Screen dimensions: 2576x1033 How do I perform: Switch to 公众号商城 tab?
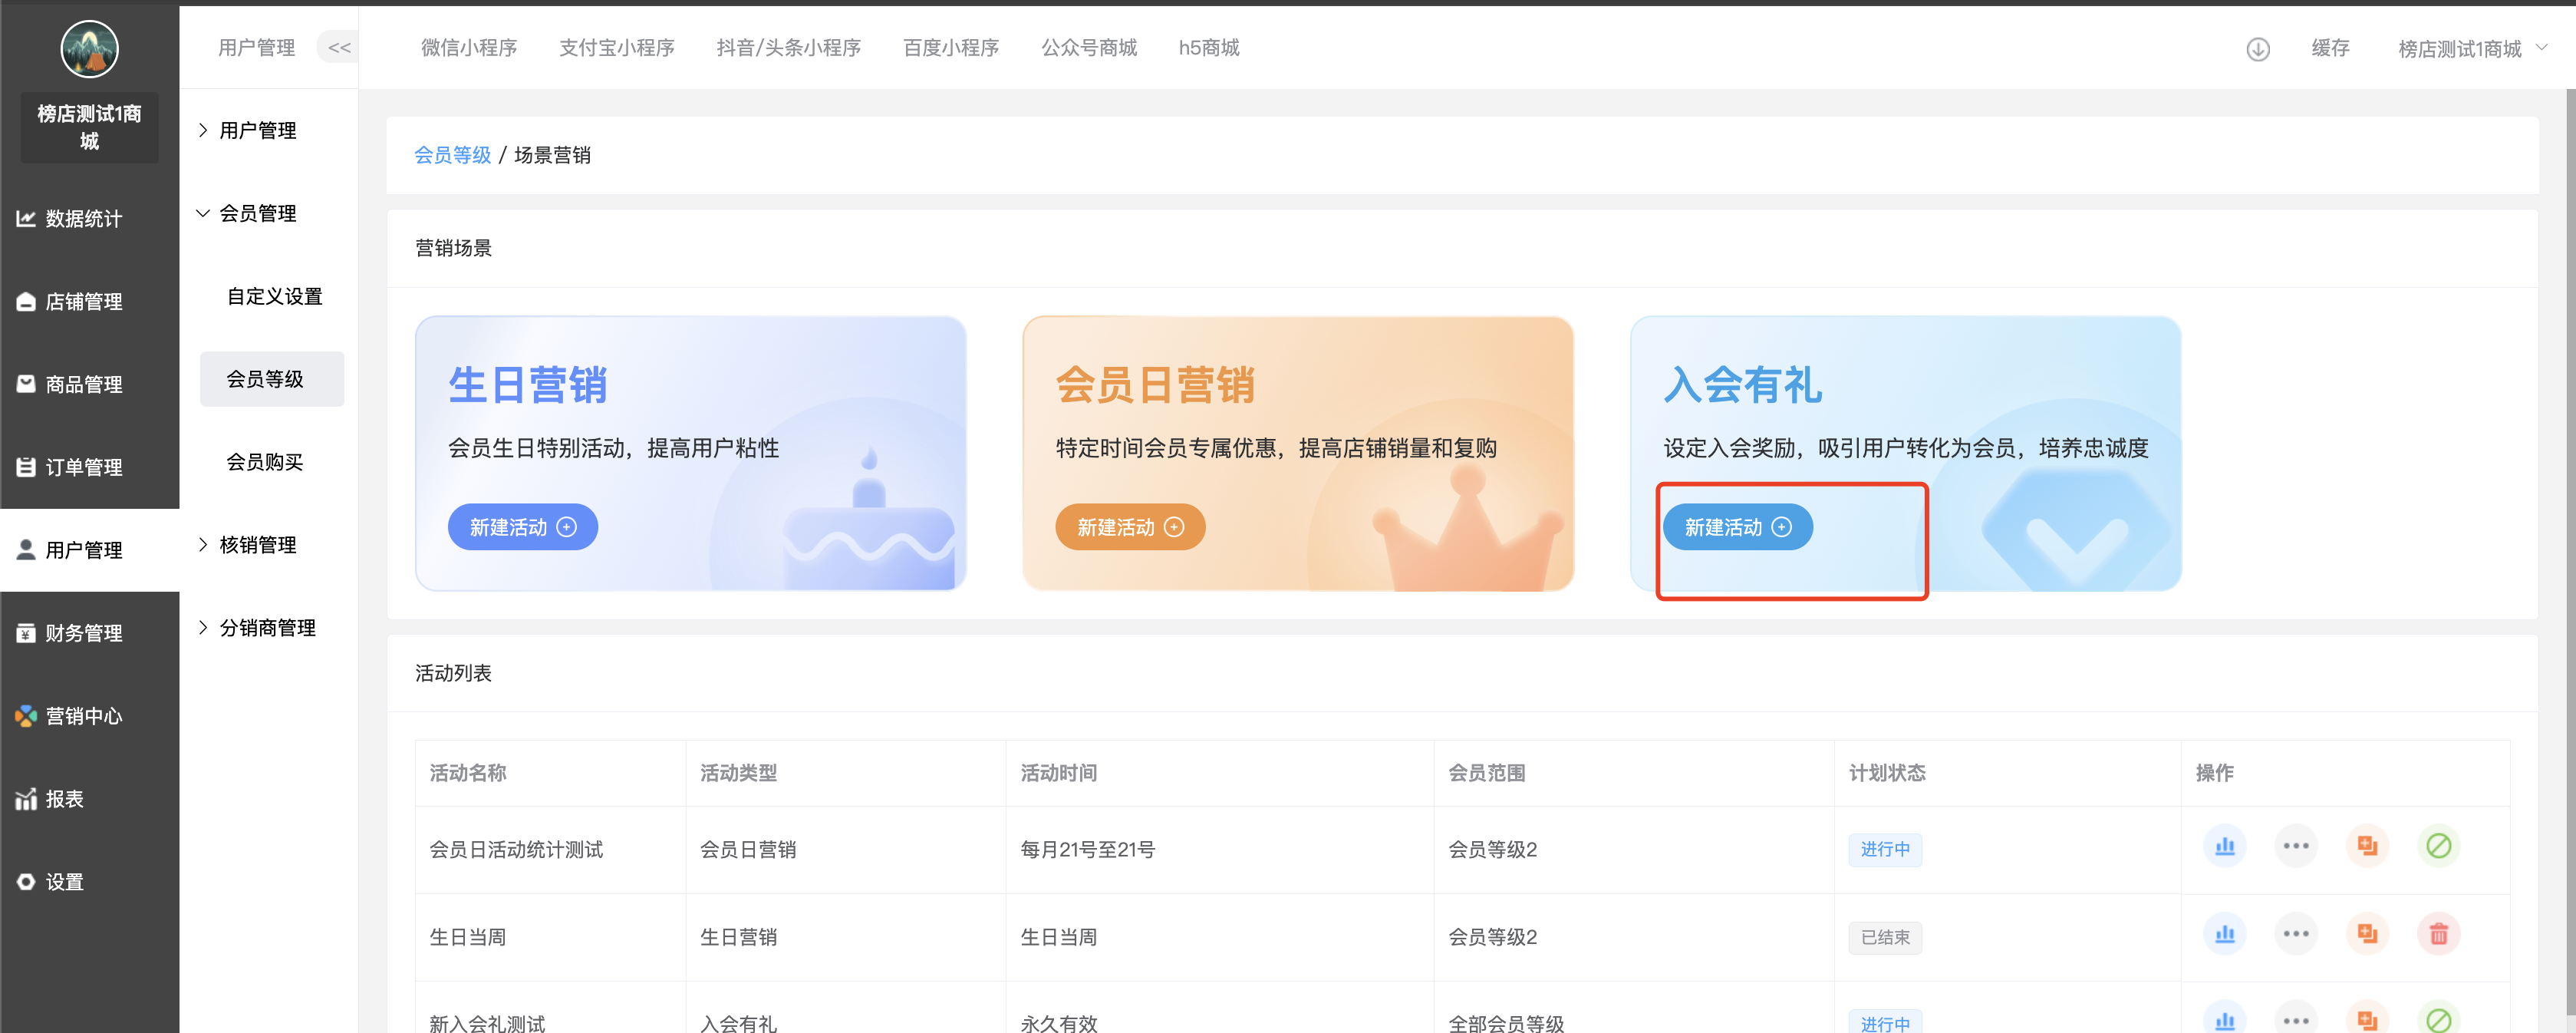tap(1089, 47)
